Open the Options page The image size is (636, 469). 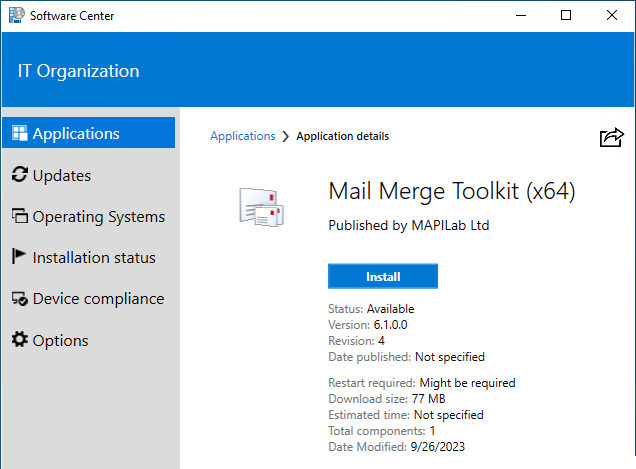tap(50, 340)
